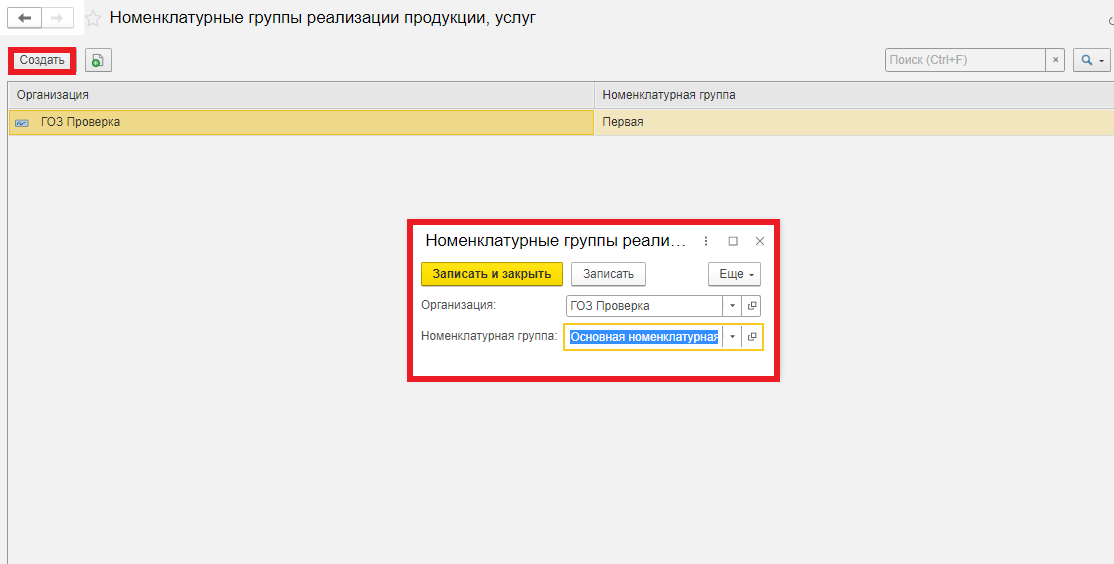Viewport: 1114px width, 564px height.
Task: Open the magnifier search options dropdown
Action: click(x=1091, y=61)
